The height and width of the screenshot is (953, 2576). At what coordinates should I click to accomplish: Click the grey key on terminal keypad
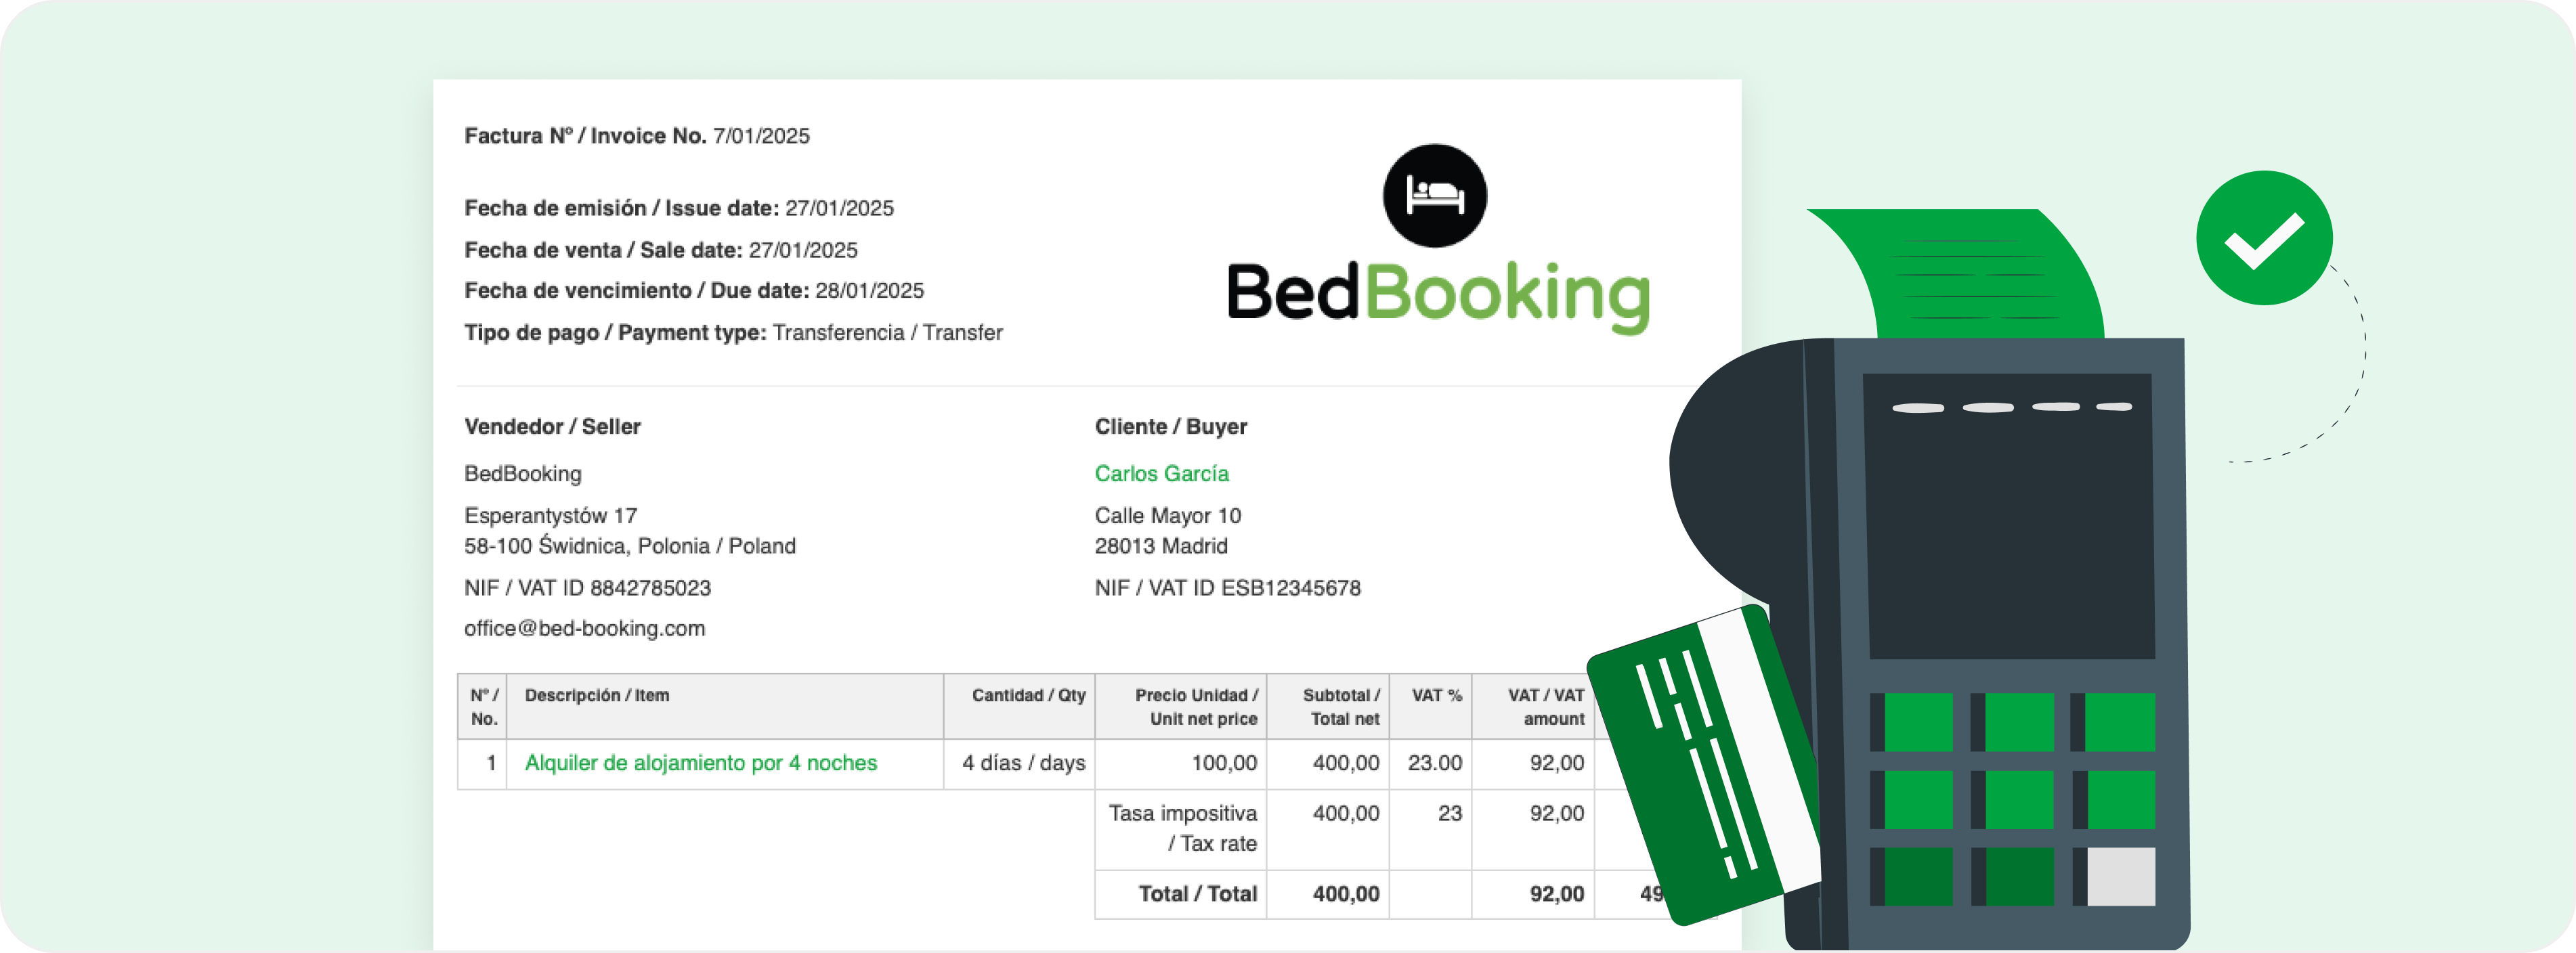2120,877
